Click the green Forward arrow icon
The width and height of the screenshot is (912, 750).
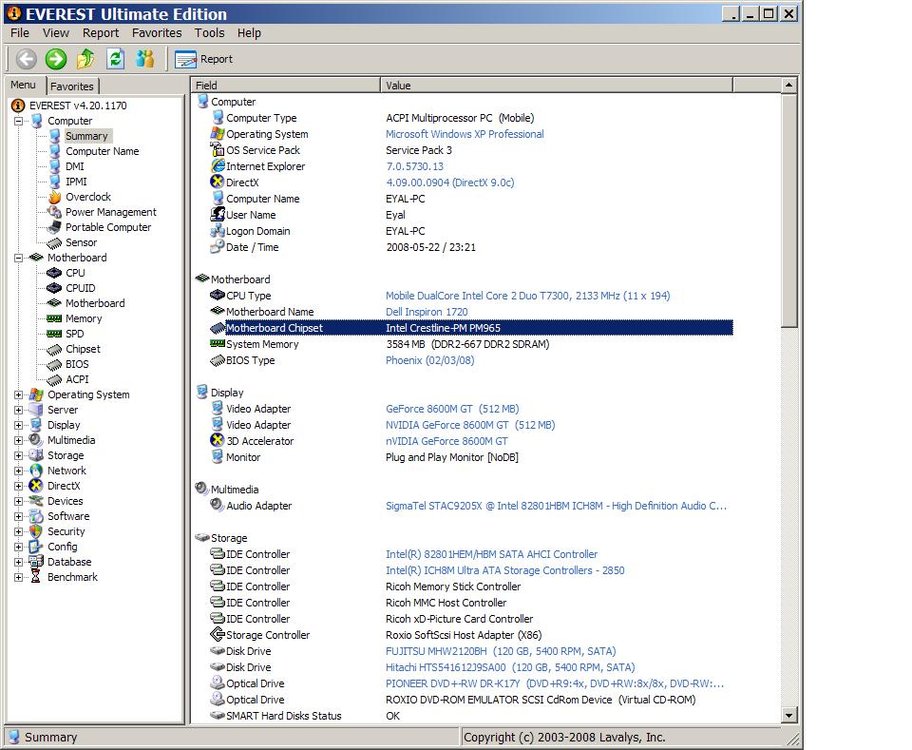click(x=56, y=59)
